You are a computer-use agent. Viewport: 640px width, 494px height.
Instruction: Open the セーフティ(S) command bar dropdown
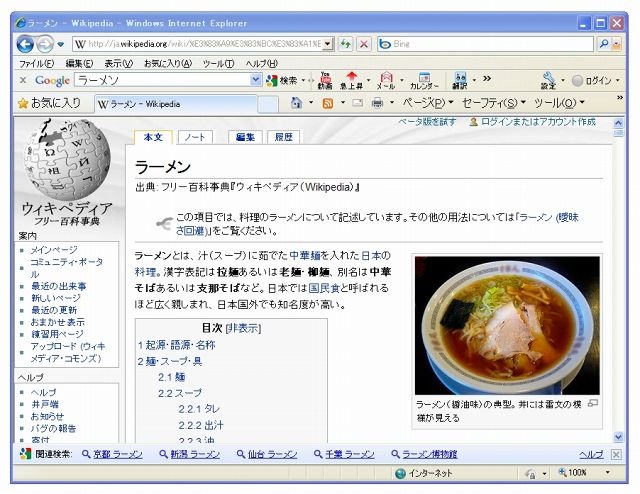tap(493, 103)
